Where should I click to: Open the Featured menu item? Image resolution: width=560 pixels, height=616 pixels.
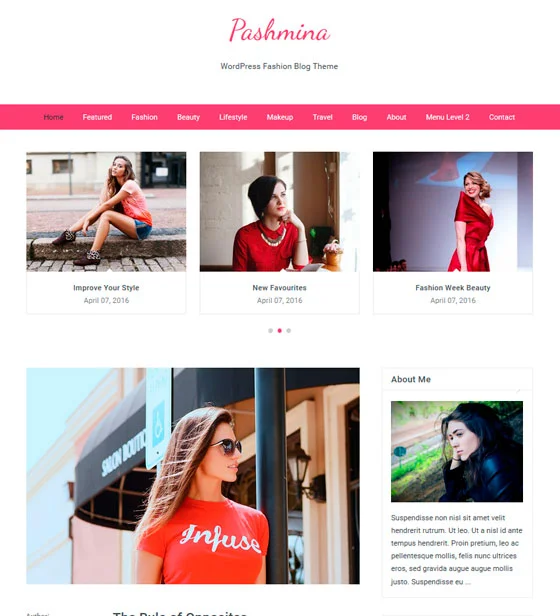coord(97,117)
